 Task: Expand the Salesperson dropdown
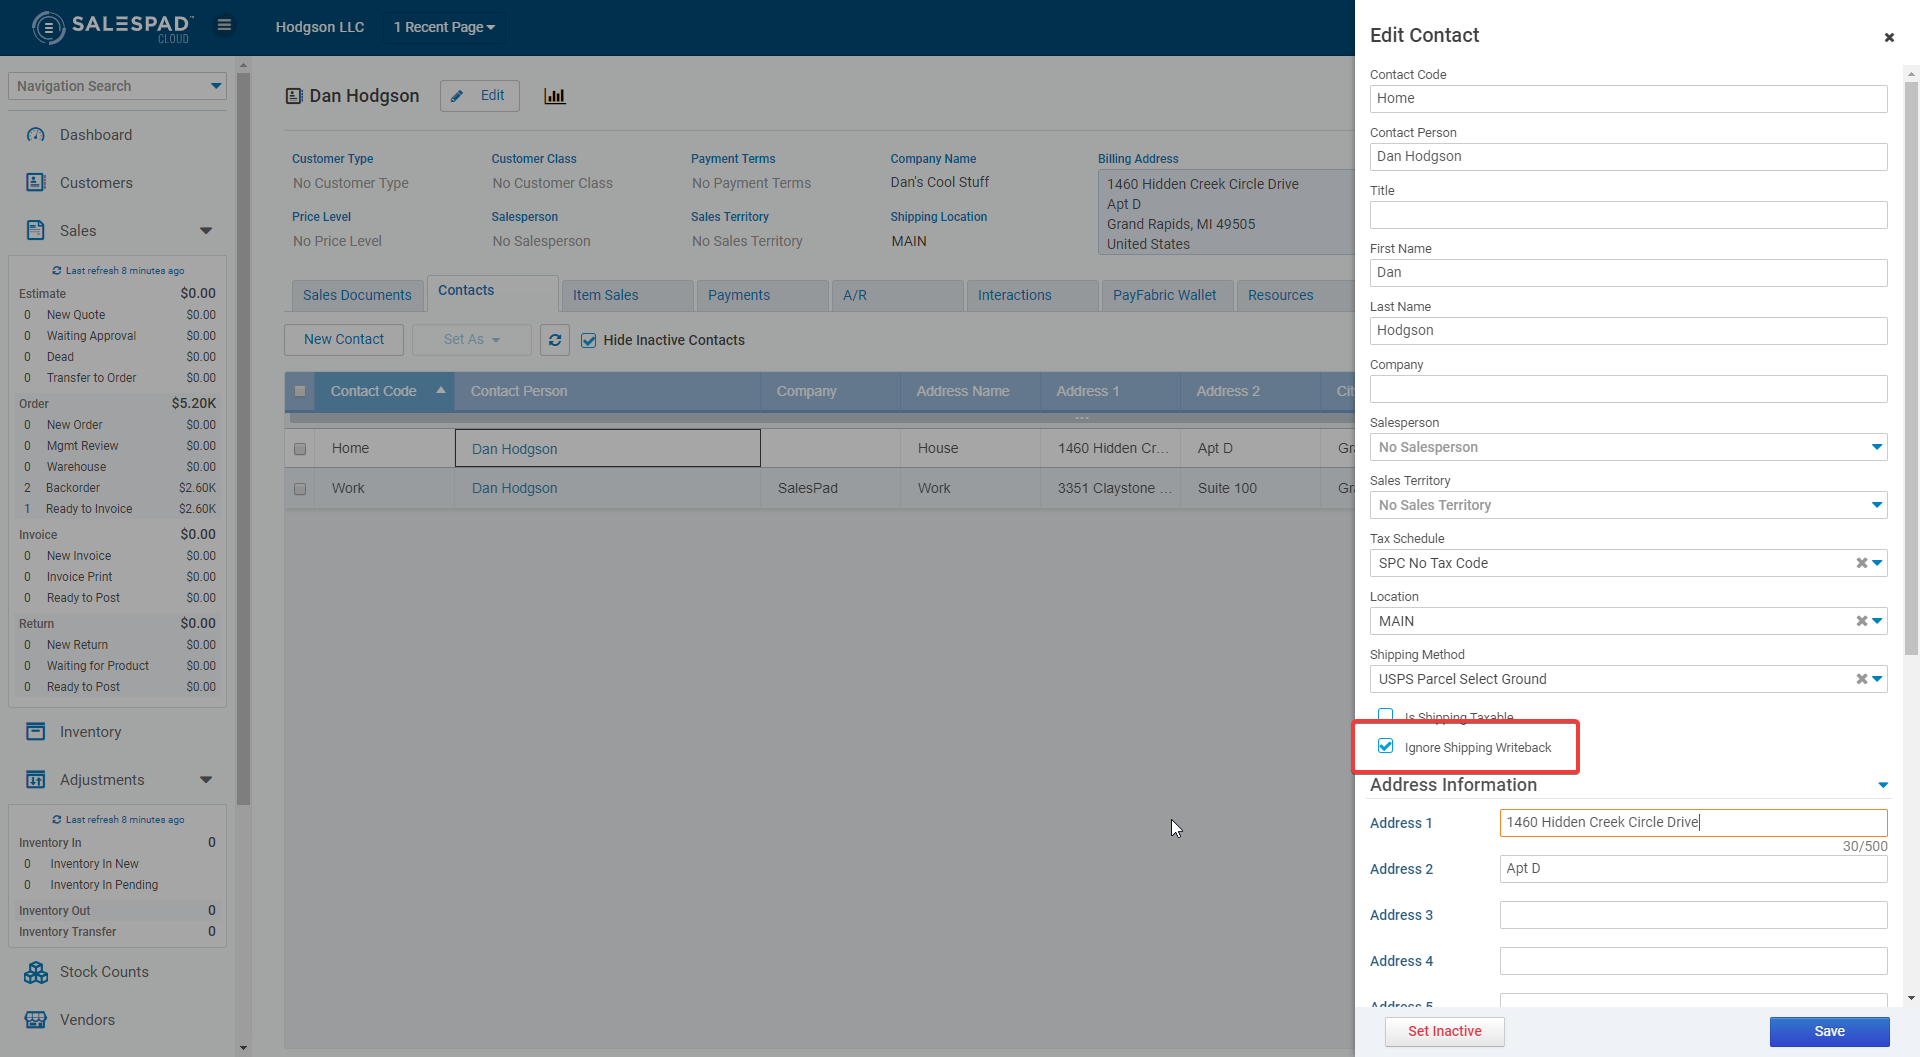1876,447
